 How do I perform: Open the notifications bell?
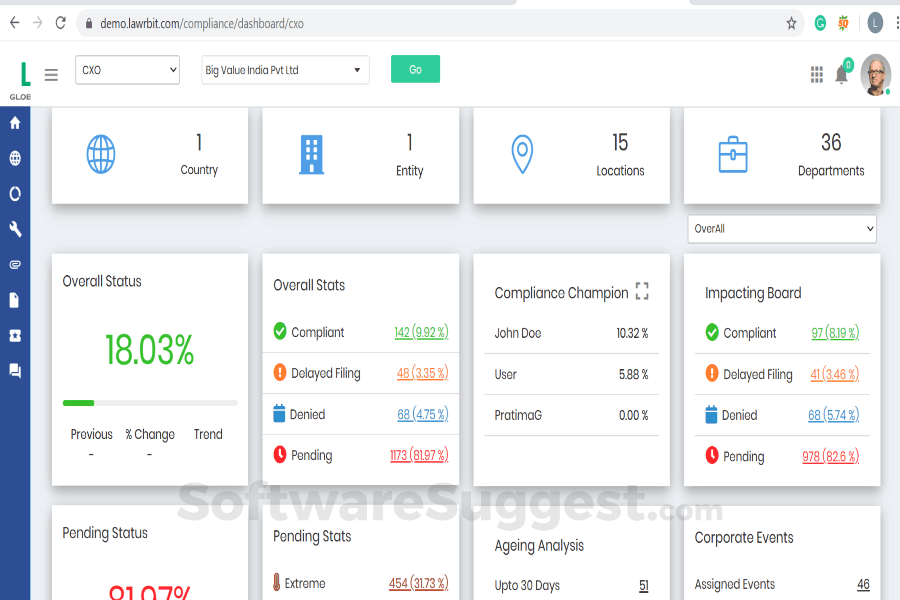(841, 75)
